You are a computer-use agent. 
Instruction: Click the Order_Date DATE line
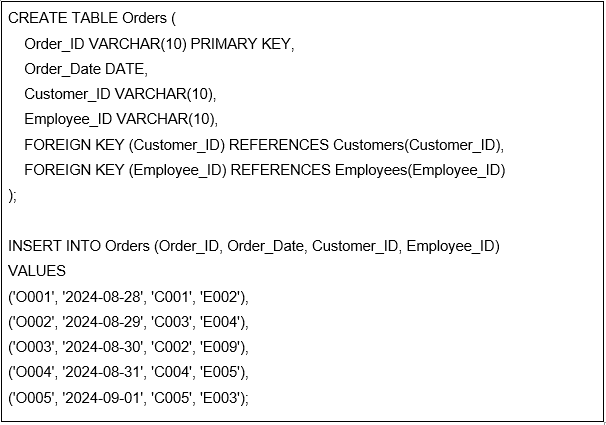point(86,69)
